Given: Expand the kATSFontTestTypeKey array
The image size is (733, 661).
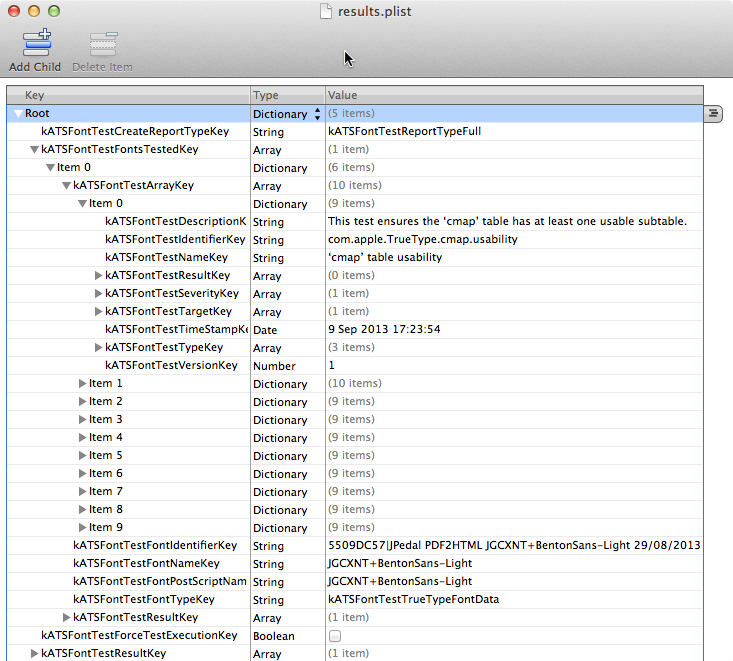Looking at the screenshot, I should (99, 348).
